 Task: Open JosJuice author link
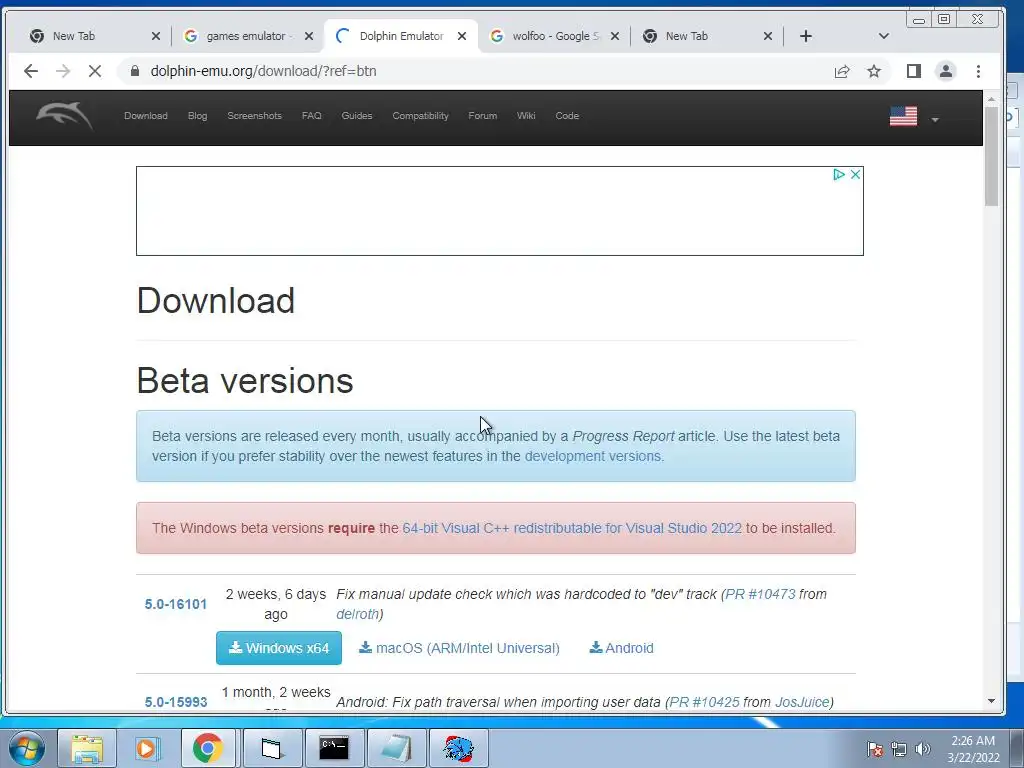[x=802, y=702]
